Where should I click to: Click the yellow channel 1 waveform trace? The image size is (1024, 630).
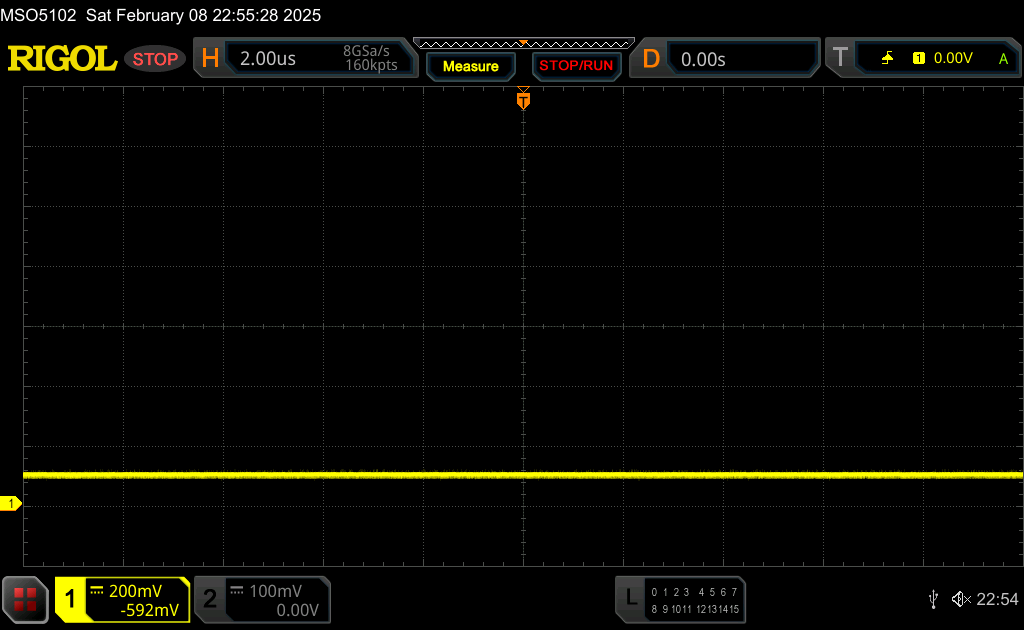point(522,475)
